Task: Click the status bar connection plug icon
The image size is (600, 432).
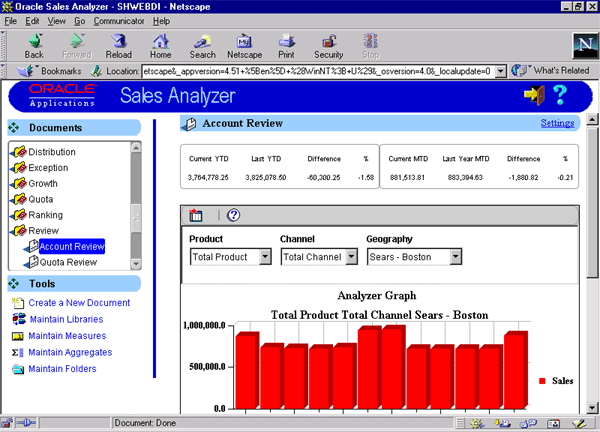Action: (26, 423)
